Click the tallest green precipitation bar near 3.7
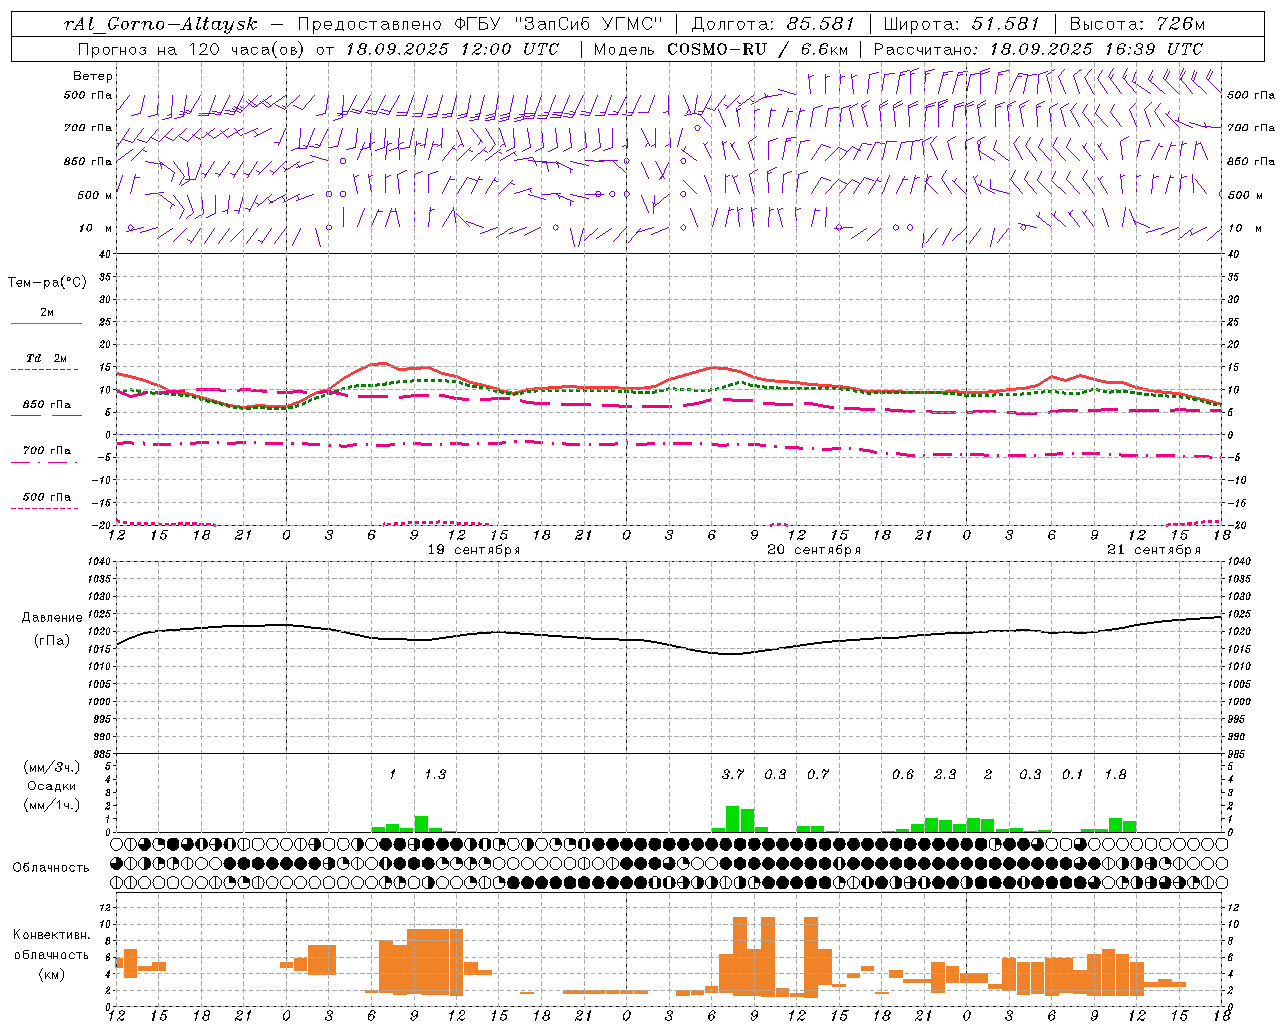 [733, 819]
